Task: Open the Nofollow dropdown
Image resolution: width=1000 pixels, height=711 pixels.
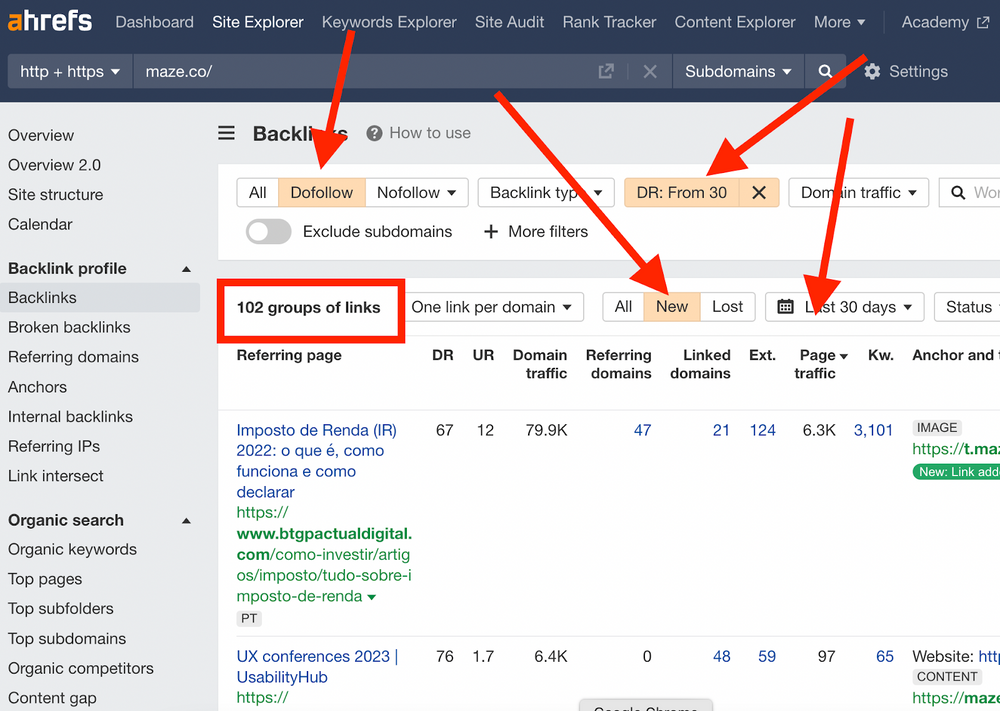Action: [x=416, y=193]
